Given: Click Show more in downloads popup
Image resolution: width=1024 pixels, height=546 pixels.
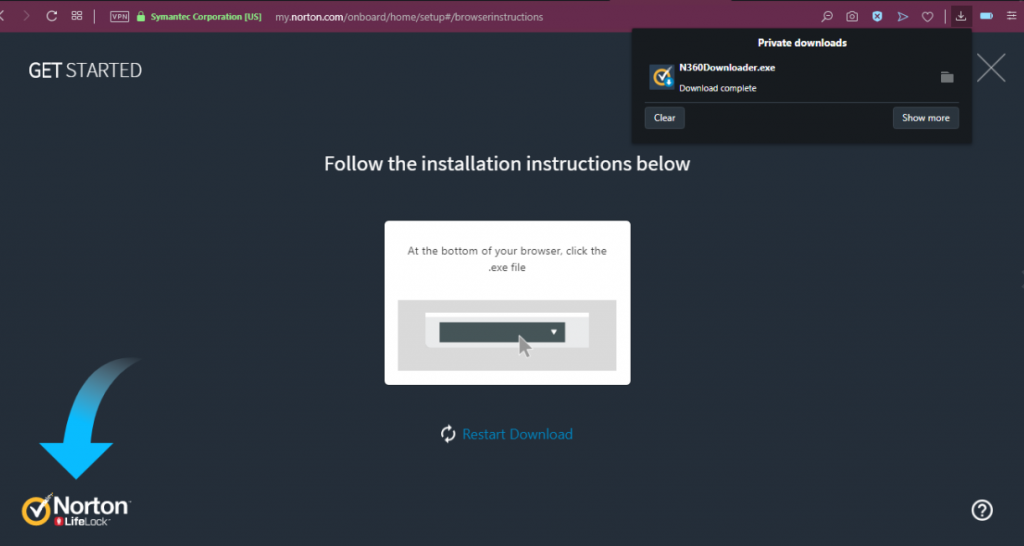Looking at the screenshot, I should (925, 118).
